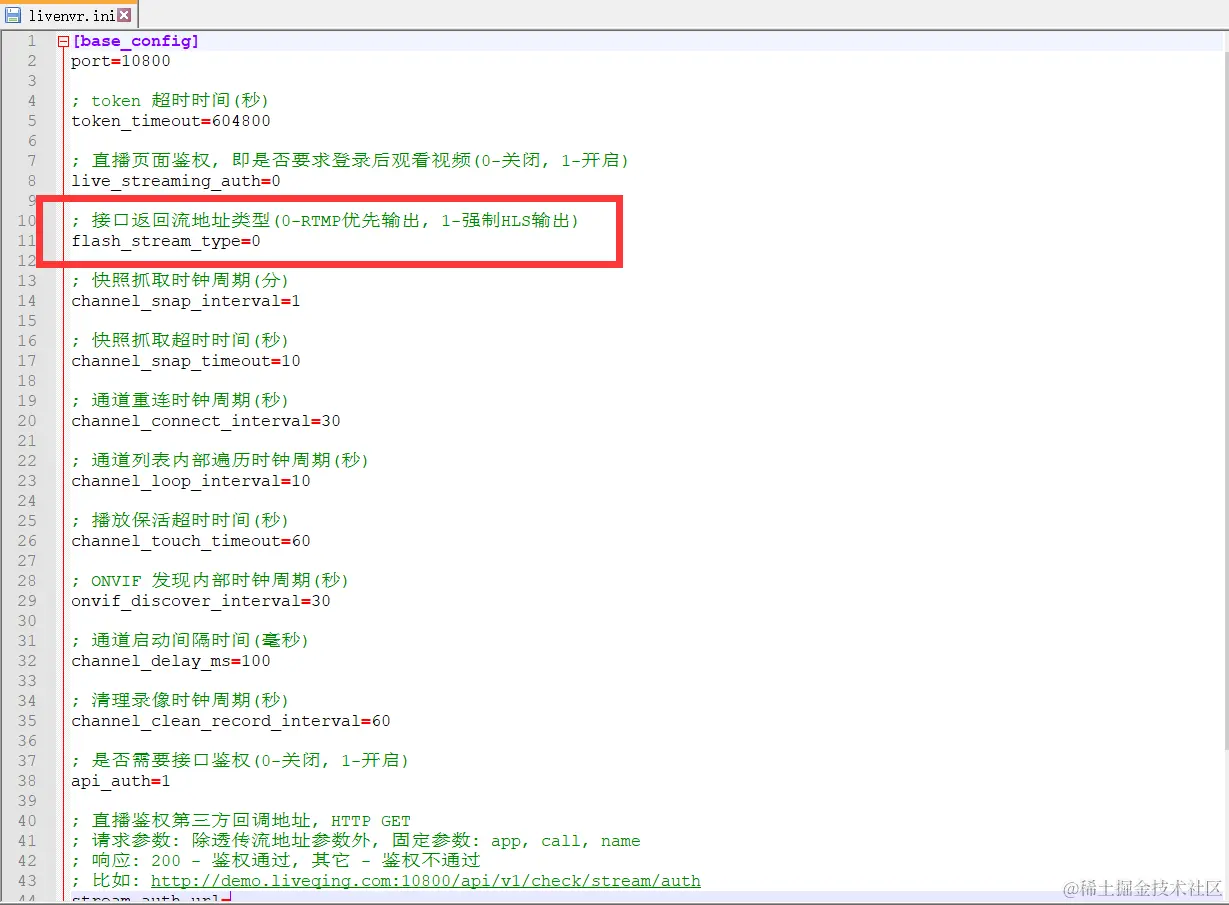Click the '; 快照抓取时钟周期(分)' comment
Viewport: 1229px width, 905px height.
coord(180,281)
